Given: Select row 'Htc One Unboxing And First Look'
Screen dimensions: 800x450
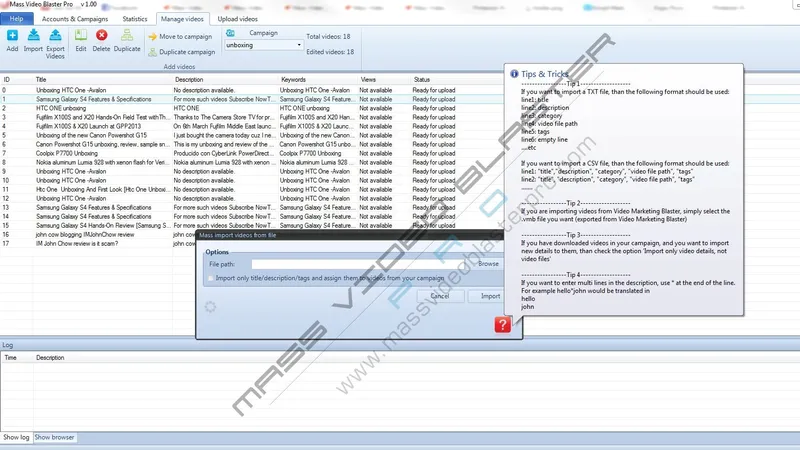Looking at the screenshot, I should (250, 189).
